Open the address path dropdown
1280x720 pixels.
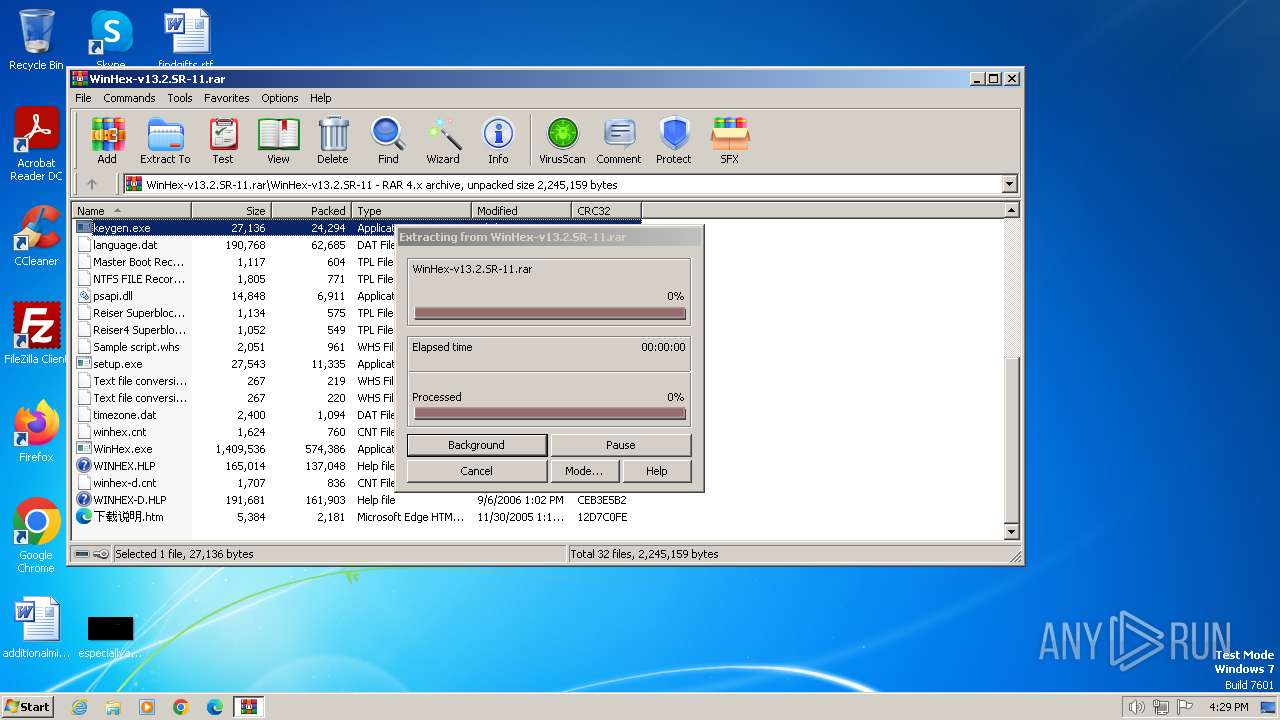tap(1009, 184)
